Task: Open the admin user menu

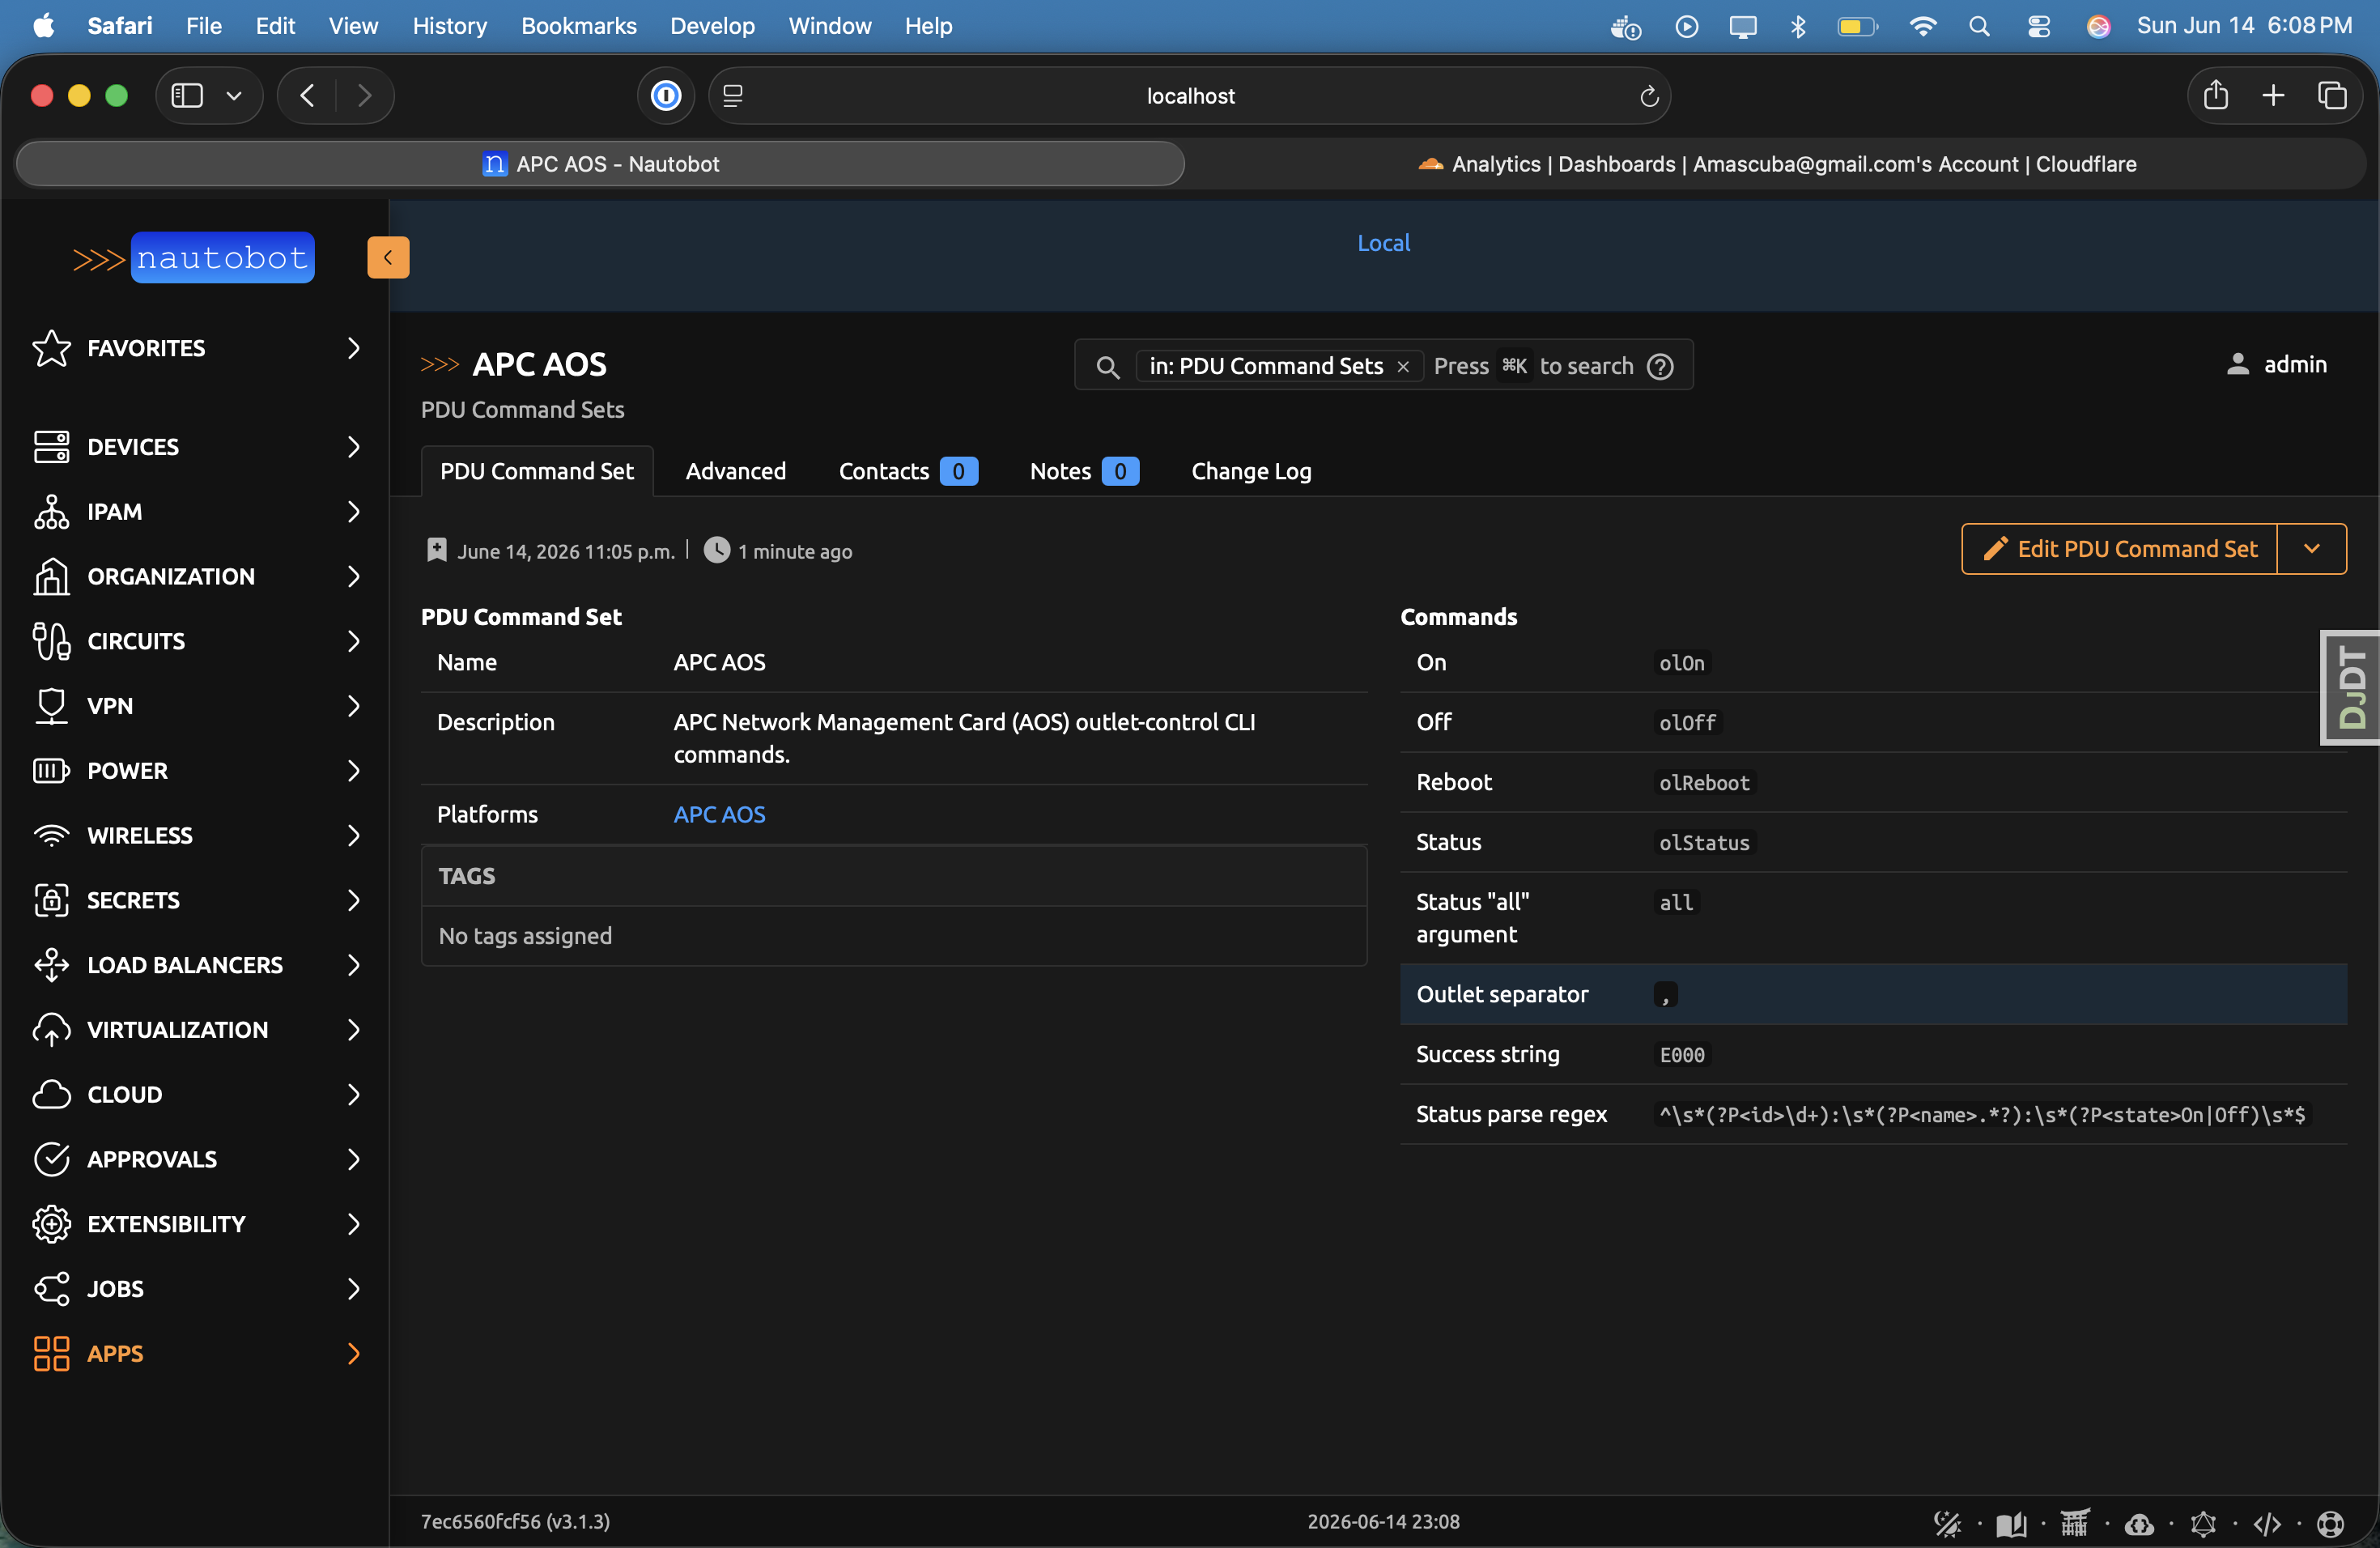Action: (2277, 365)
